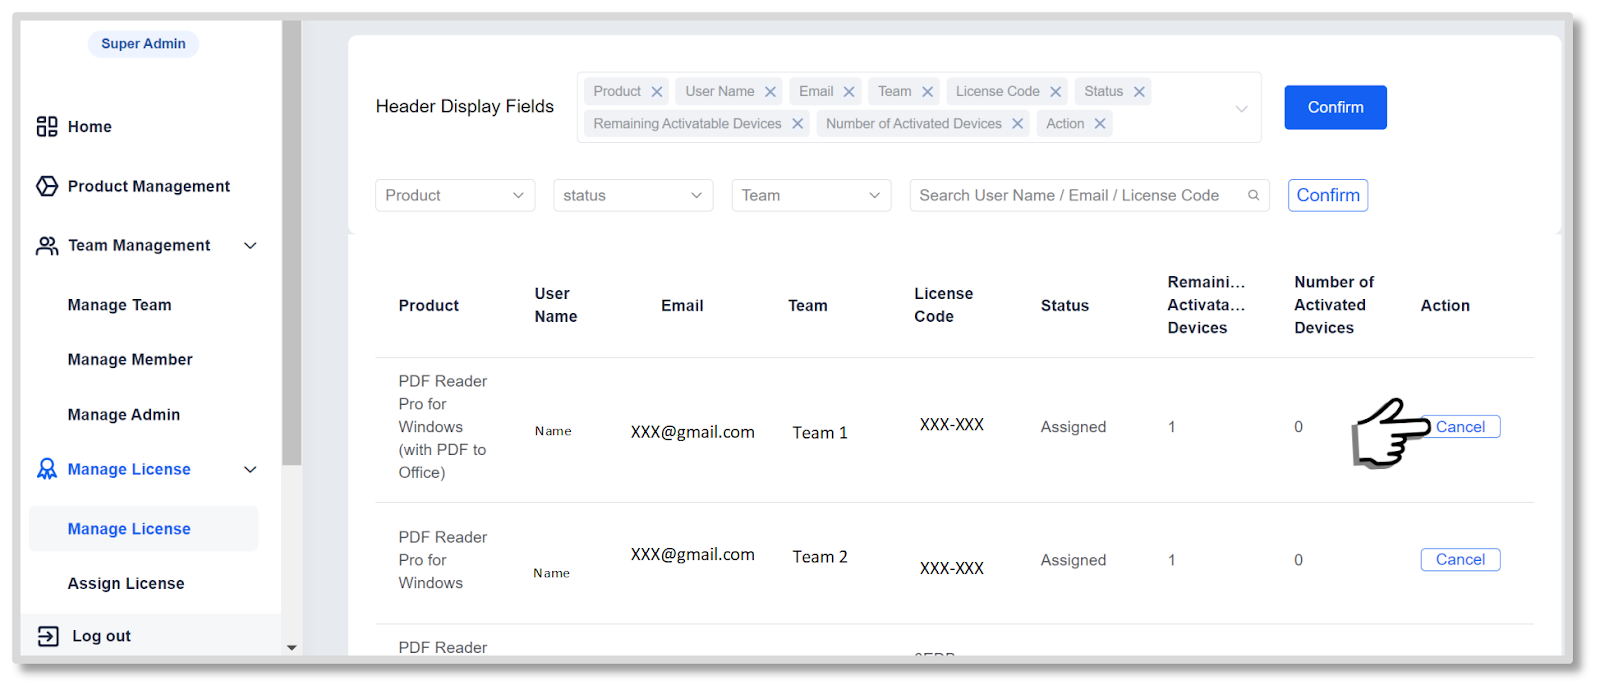Click the Manage License ribbon icon
The image size is (1600, 690).
tap(47, 469)
